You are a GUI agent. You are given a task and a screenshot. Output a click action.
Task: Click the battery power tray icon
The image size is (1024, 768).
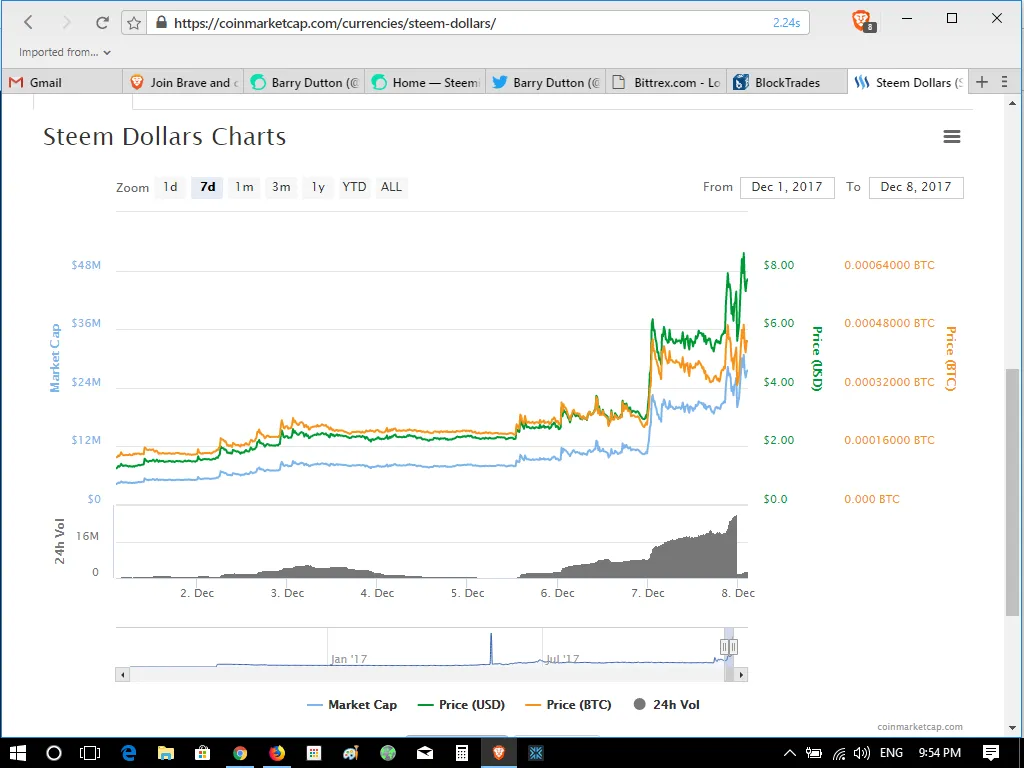[x=814, y=753]
